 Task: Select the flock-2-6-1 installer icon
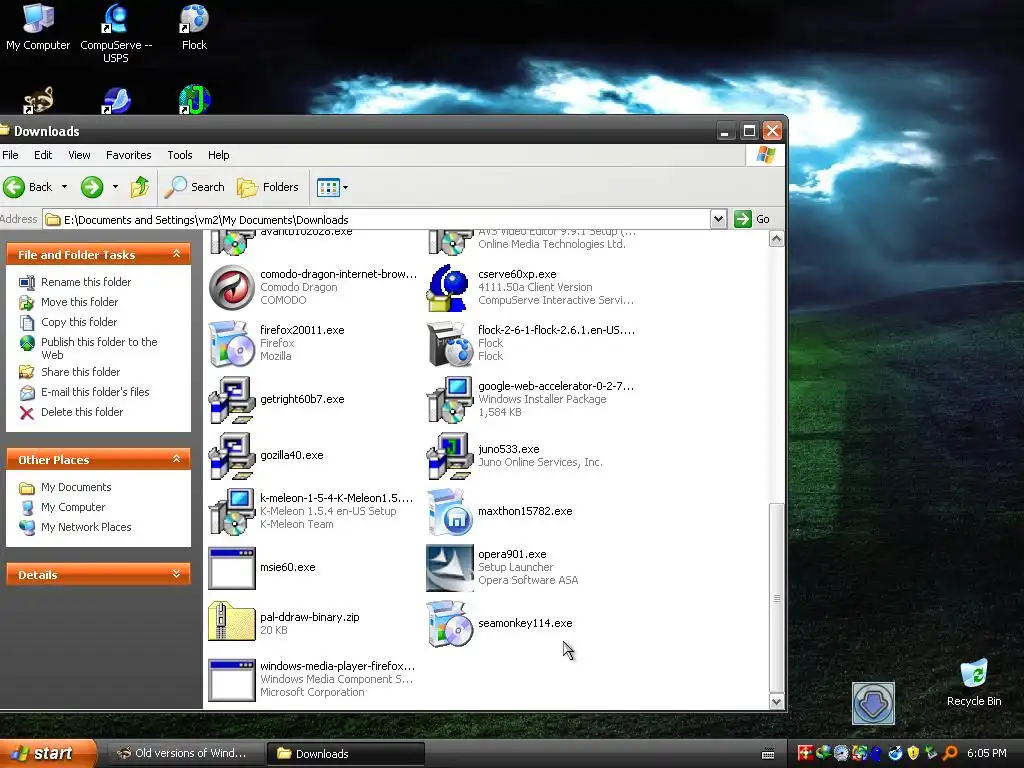449,344
